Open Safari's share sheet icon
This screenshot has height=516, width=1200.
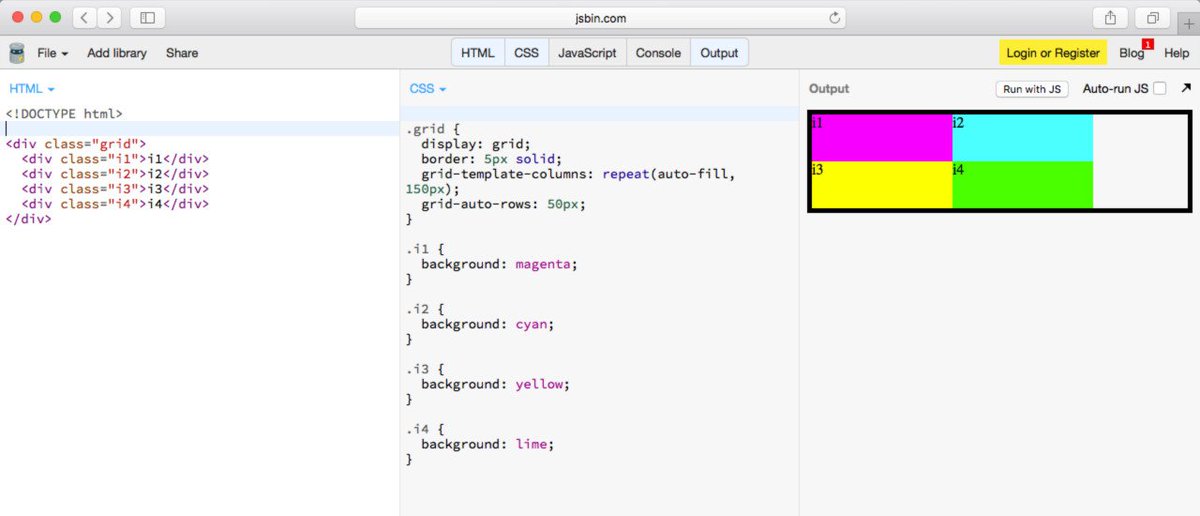pos(1110,18)
